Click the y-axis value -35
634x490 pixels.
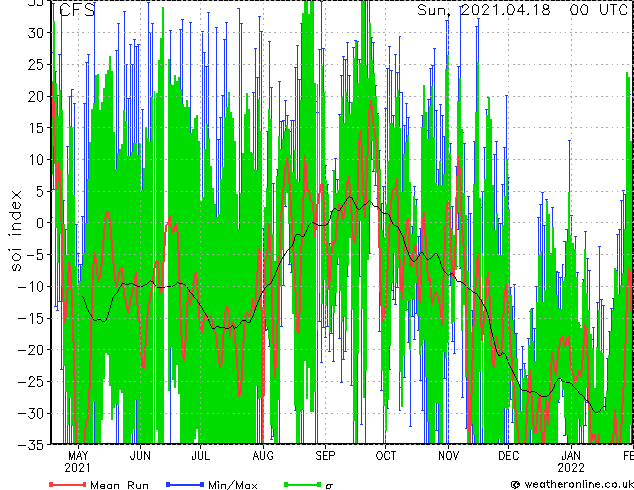point(31,444)
